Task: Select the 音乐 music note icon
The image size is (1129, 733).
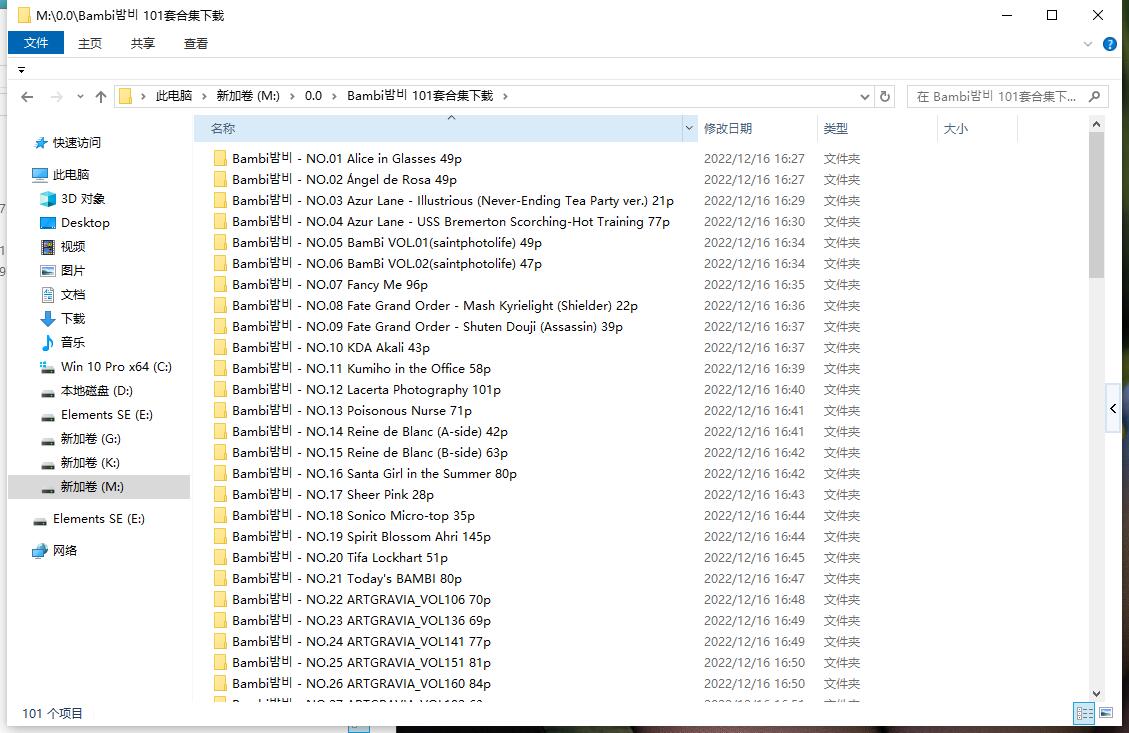Action: [x=48, y=343]
